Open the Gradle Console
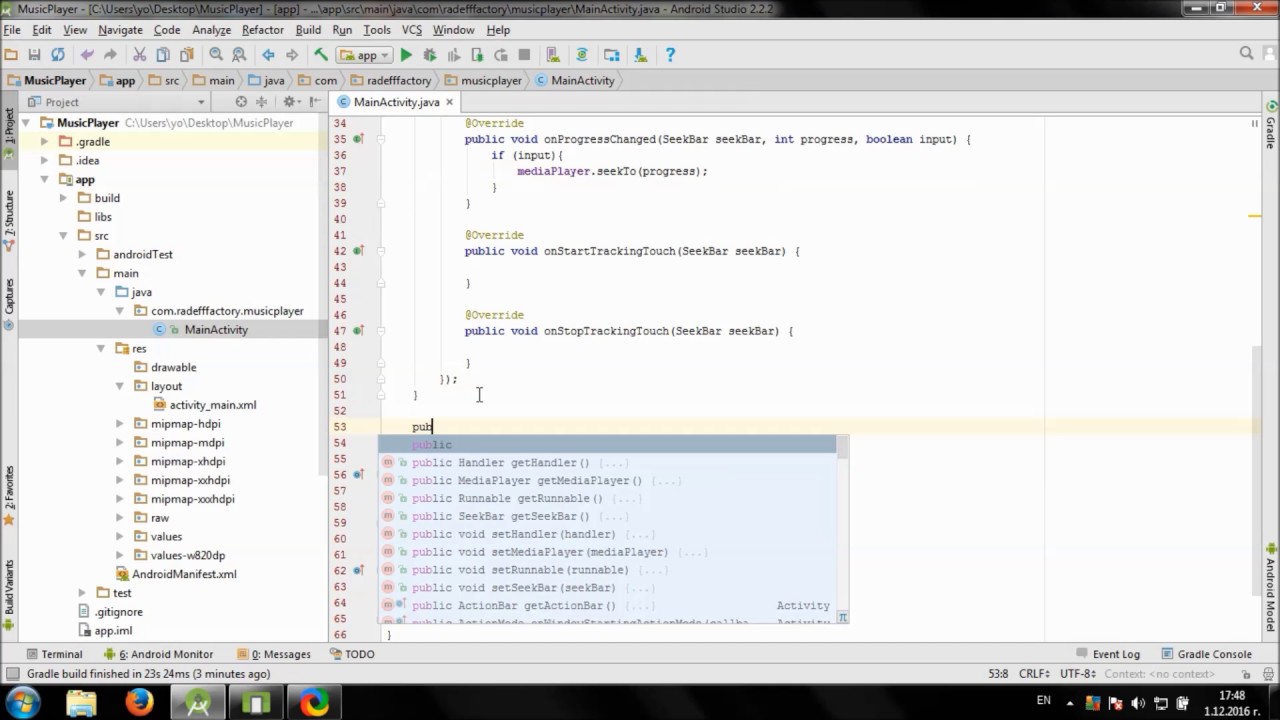 click(1206, 654)
